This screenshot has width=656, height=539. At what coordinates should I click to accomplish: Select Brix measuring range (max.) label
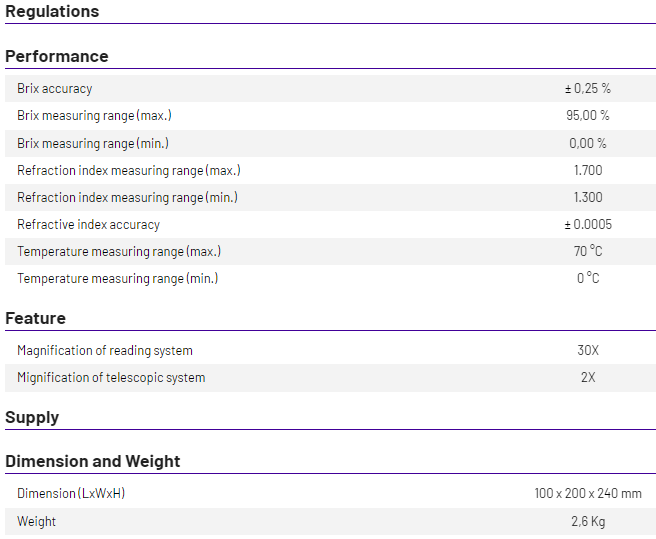[x=95, y=116]
